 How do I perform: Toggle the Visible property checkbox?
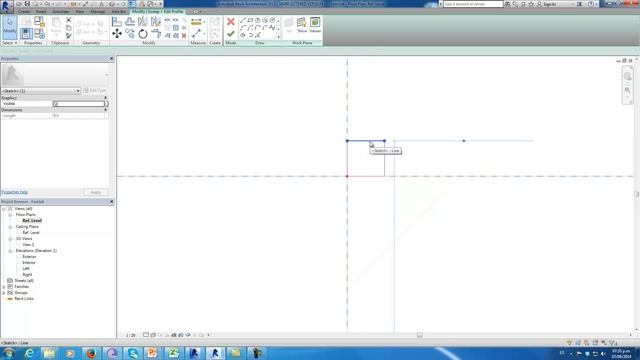(x=56, y=104)
